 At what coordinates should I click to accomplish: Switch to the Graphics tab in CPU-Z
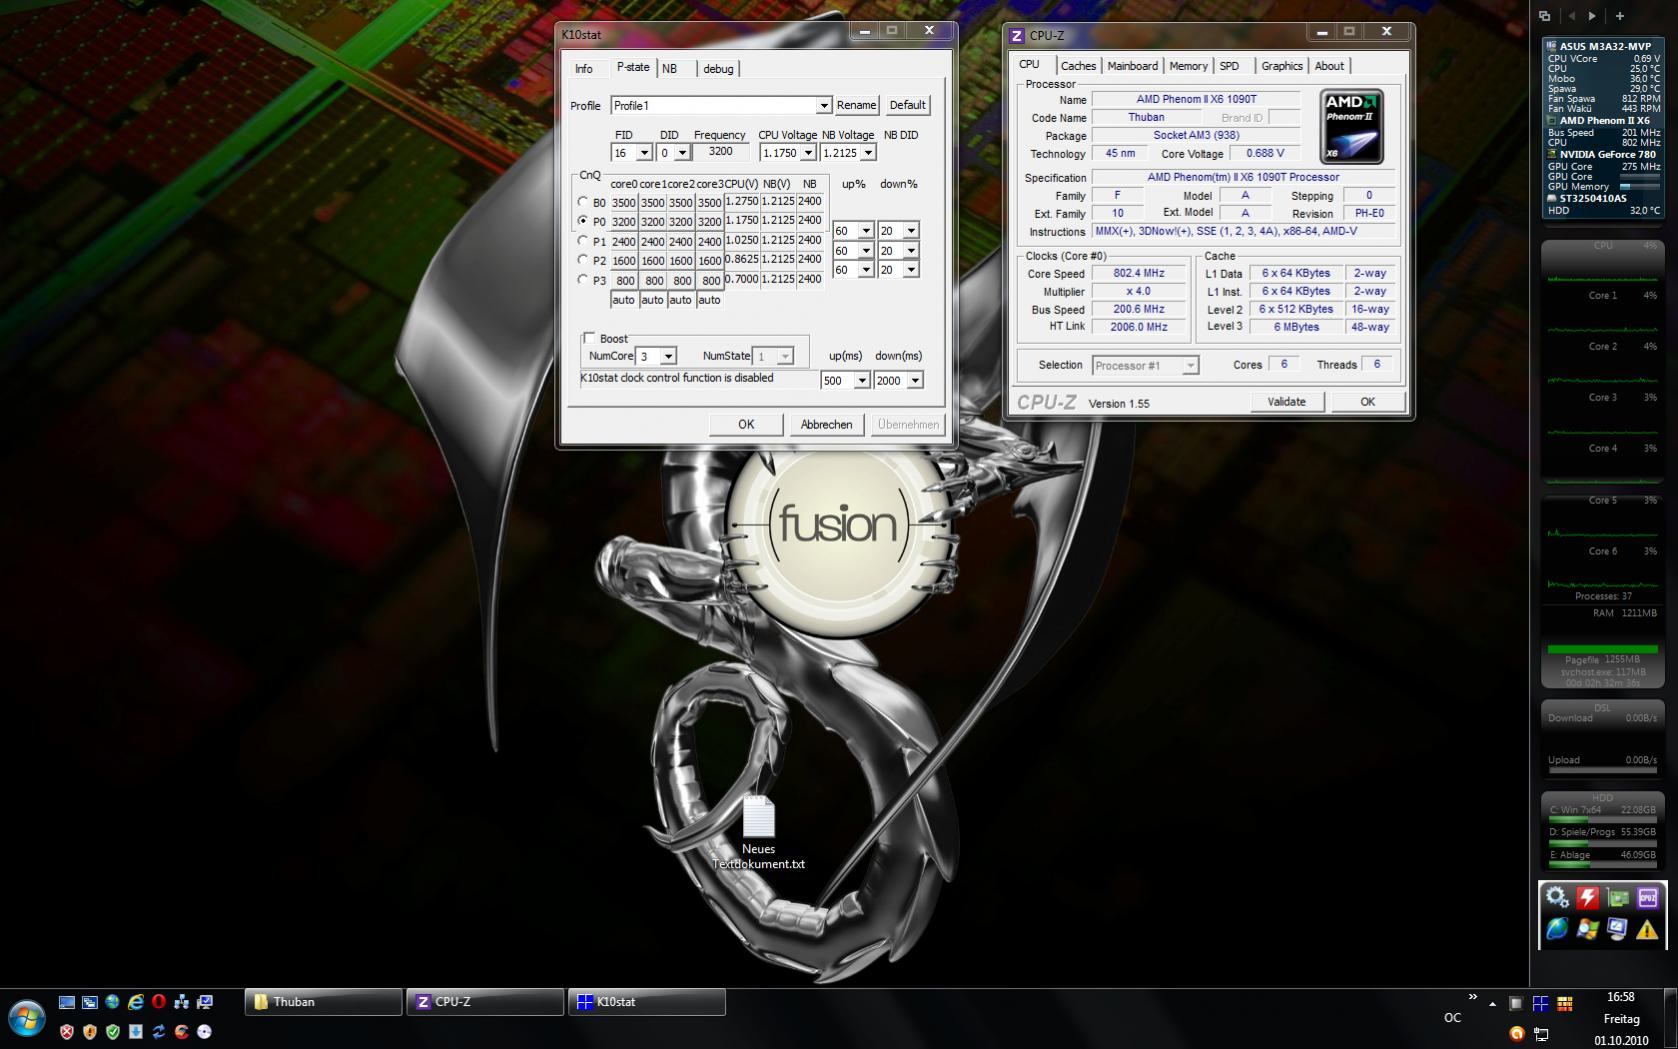pyautogui.click(x=1281, y=66)
